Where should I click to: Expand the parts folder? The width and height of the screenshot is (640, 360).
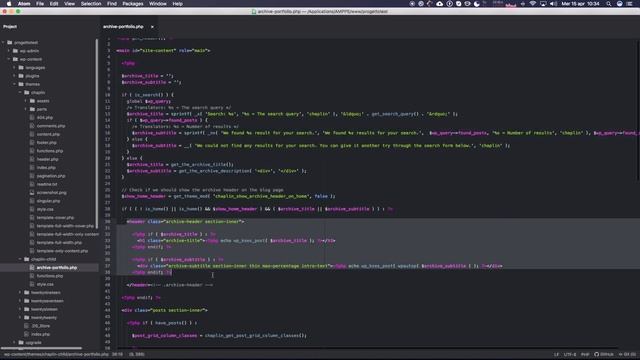(26, 109)
